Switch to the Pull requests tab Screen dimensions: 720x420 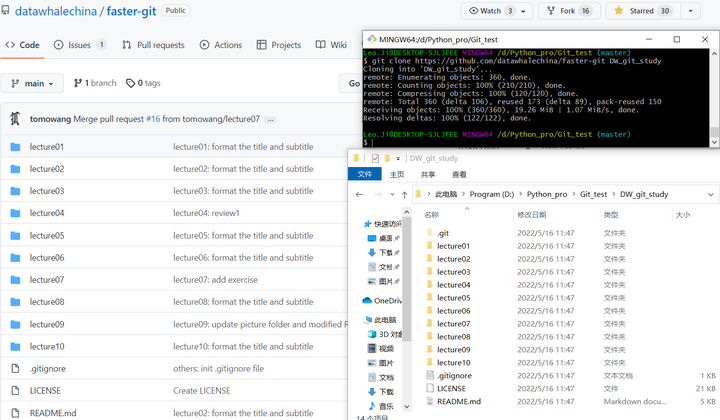(153, 45)
